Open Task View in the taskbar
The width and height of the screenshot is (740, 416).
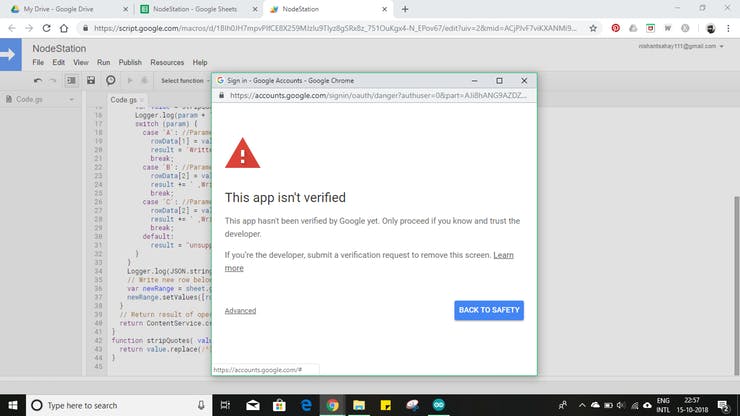coord(225,405)
